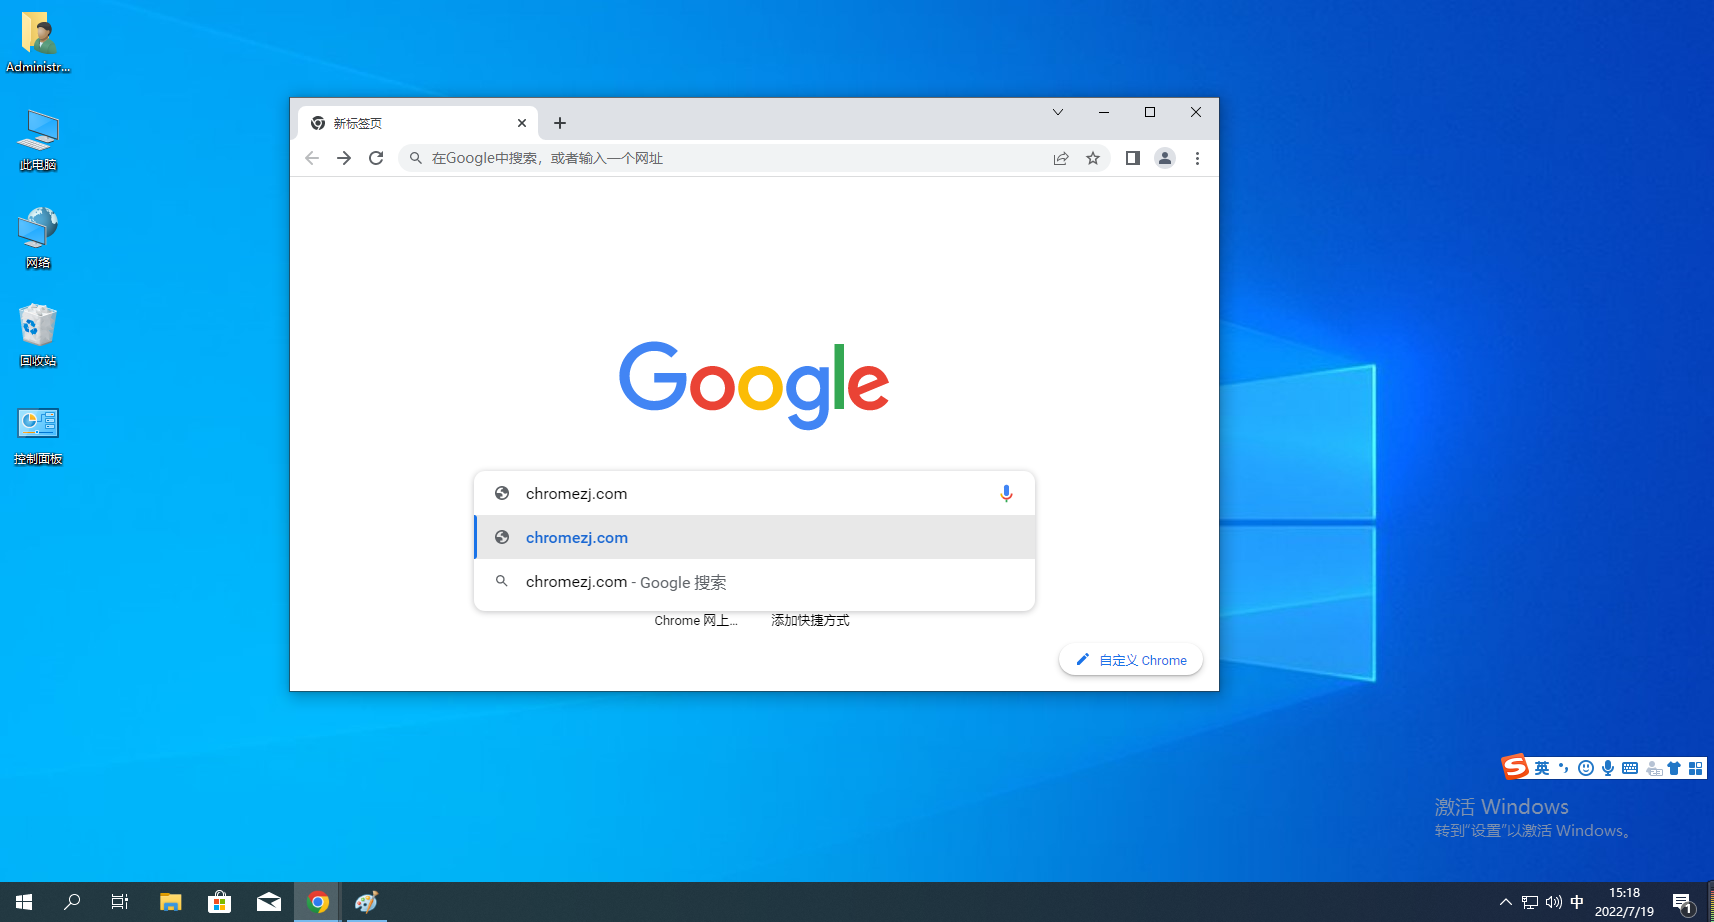Open Sogou account login icon
The height and width of the screenshot is (922, 1714).
point(1653,768)
